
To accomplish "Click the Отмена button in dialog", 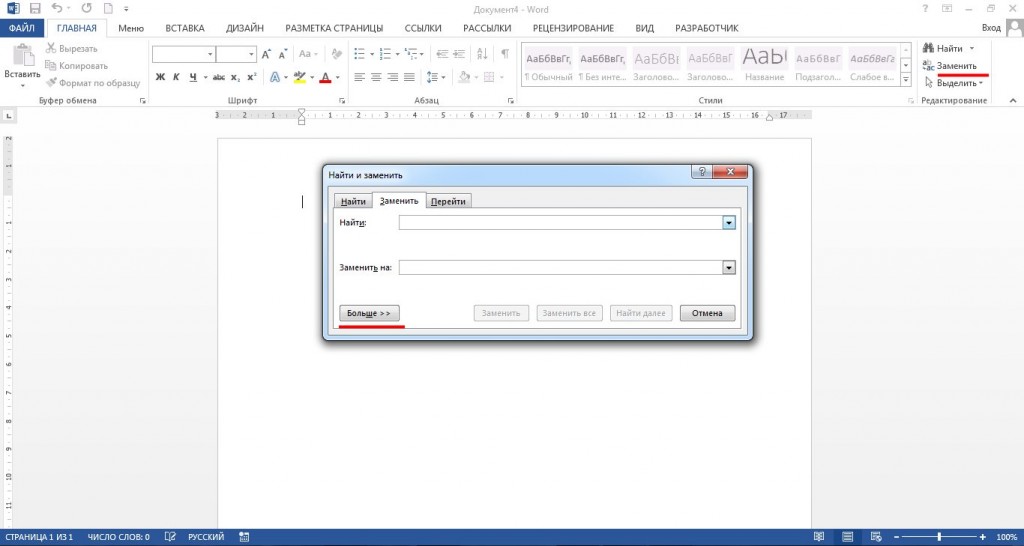I will point(707,314).
